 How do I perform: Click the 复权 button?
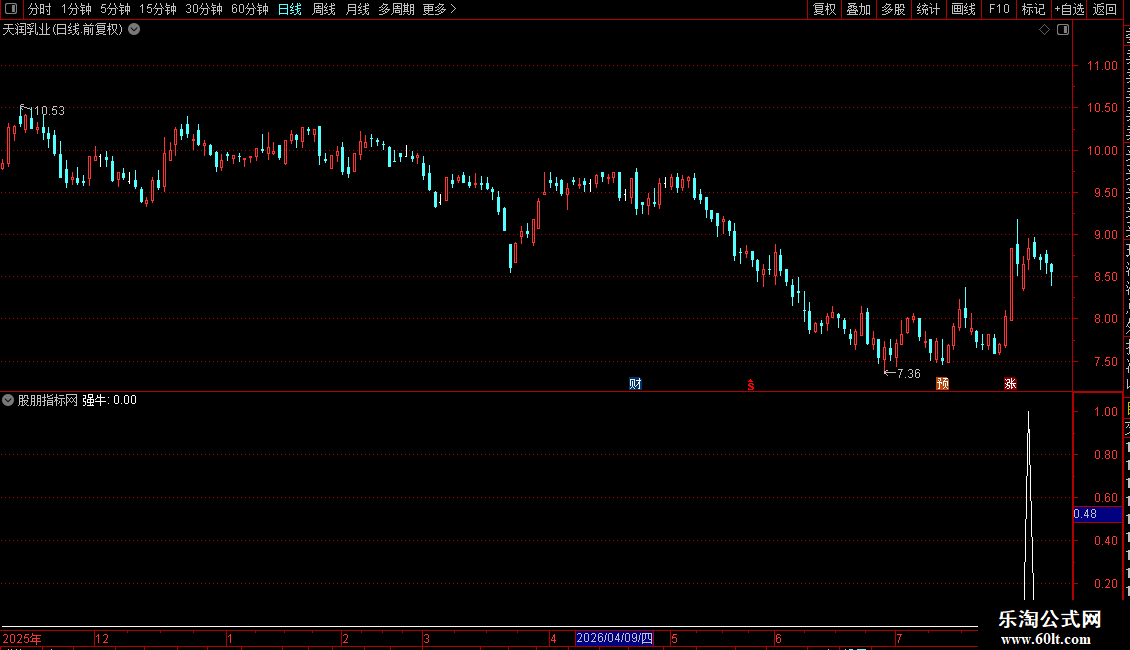click(x=824, y=9)
